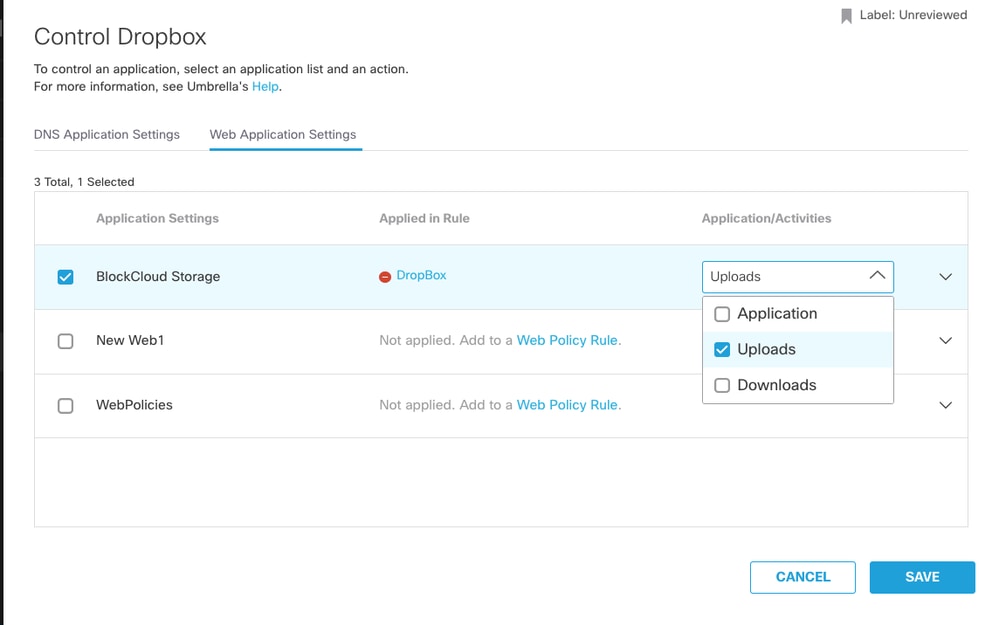Open Web Policy Rule link for New Web1

(568, 340)
